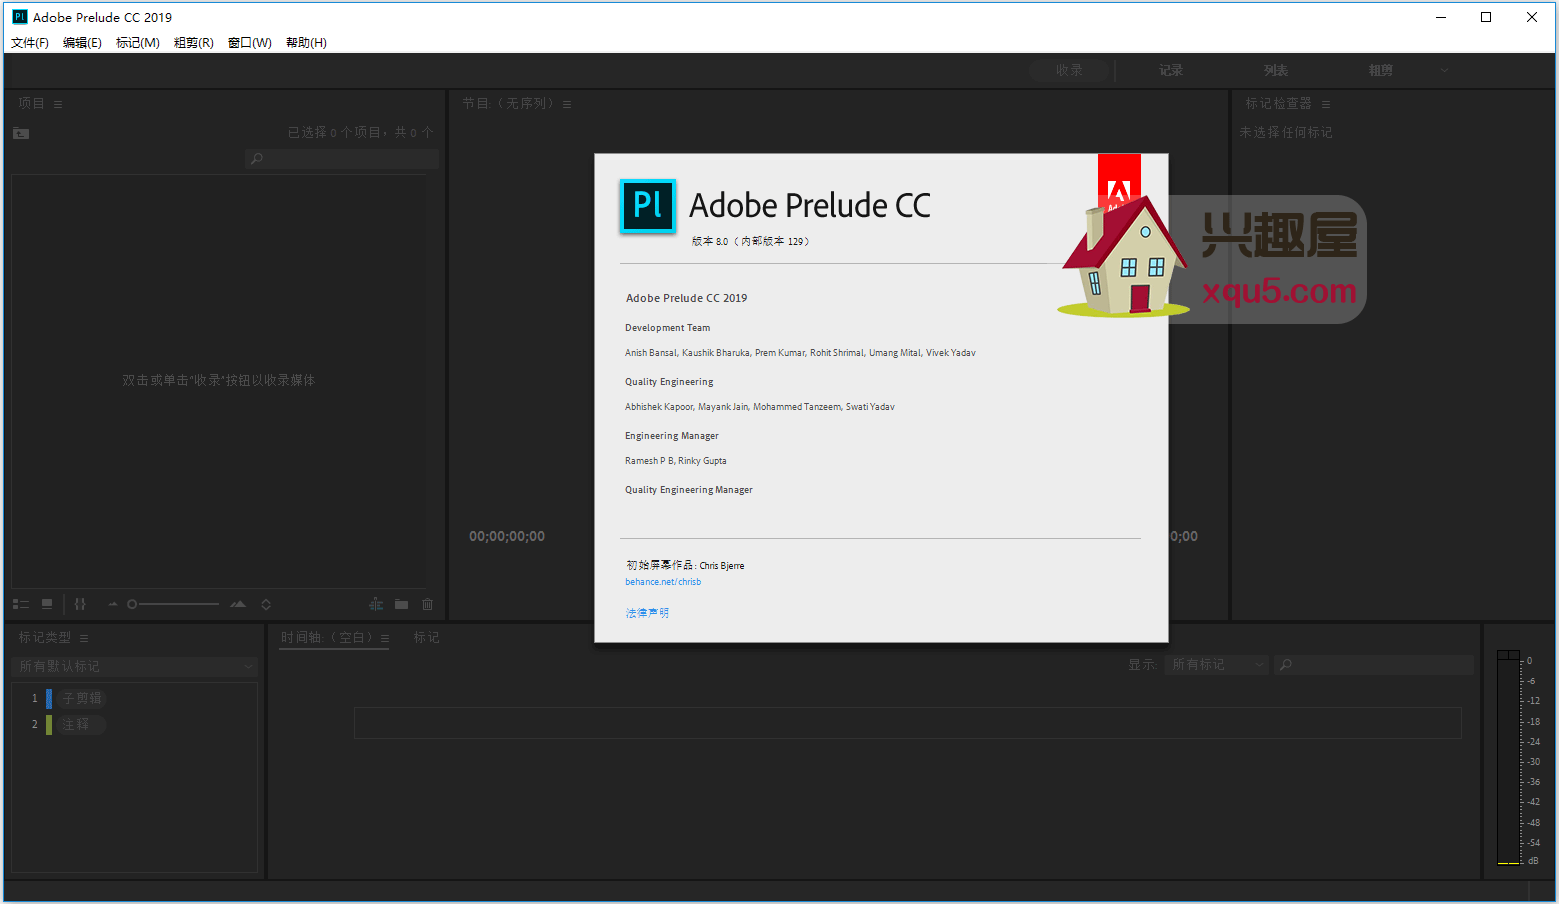The image size is (1559, 904).
Task: Click the Adobe Prelude title bar icon
Action: 20,17
